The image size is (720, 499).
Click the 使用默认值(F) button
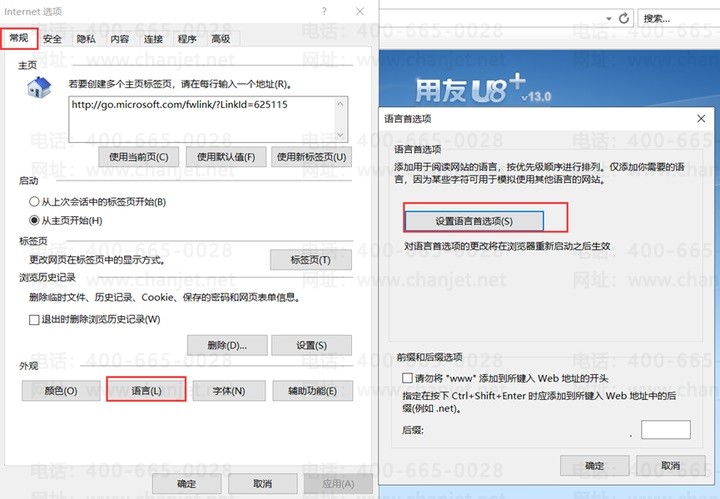[226, 157]
